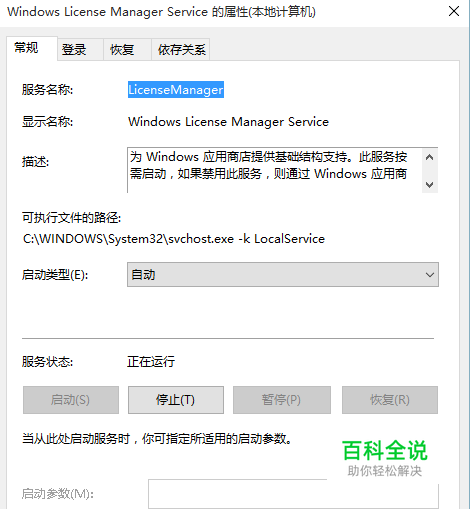Click the 恢复(R) resume button
The width and height of the screenshot is (470, 509).
[x=390, y=400]
